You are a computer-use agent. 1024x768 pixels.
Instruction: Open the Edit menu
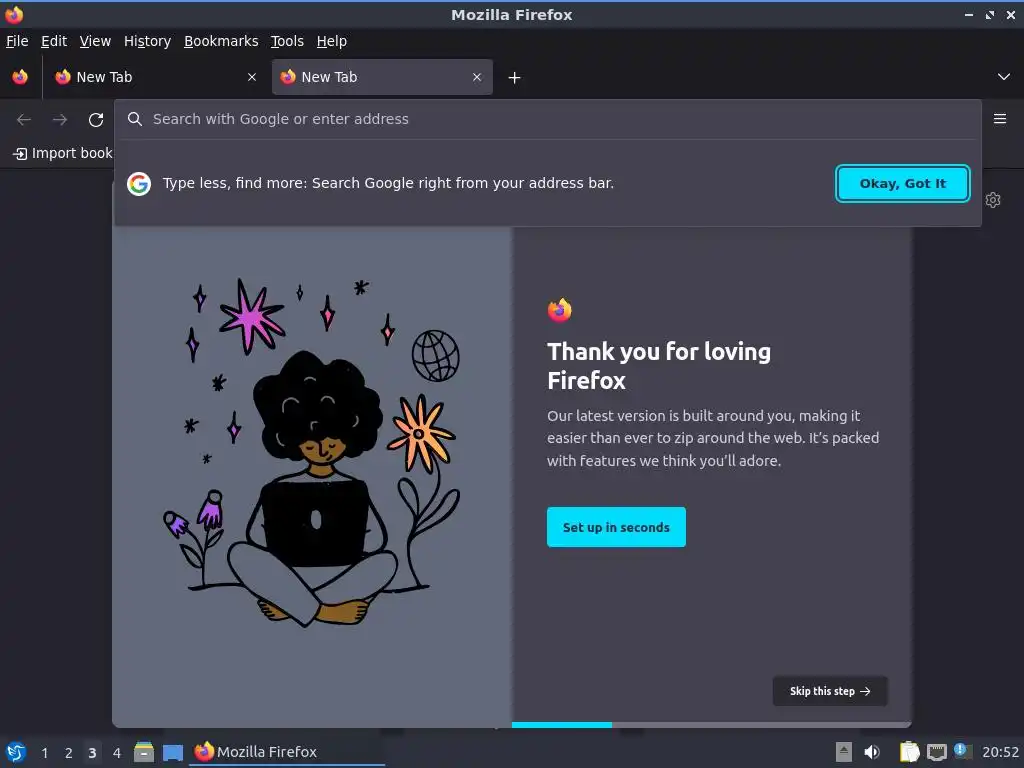click(x=54, y=41)
